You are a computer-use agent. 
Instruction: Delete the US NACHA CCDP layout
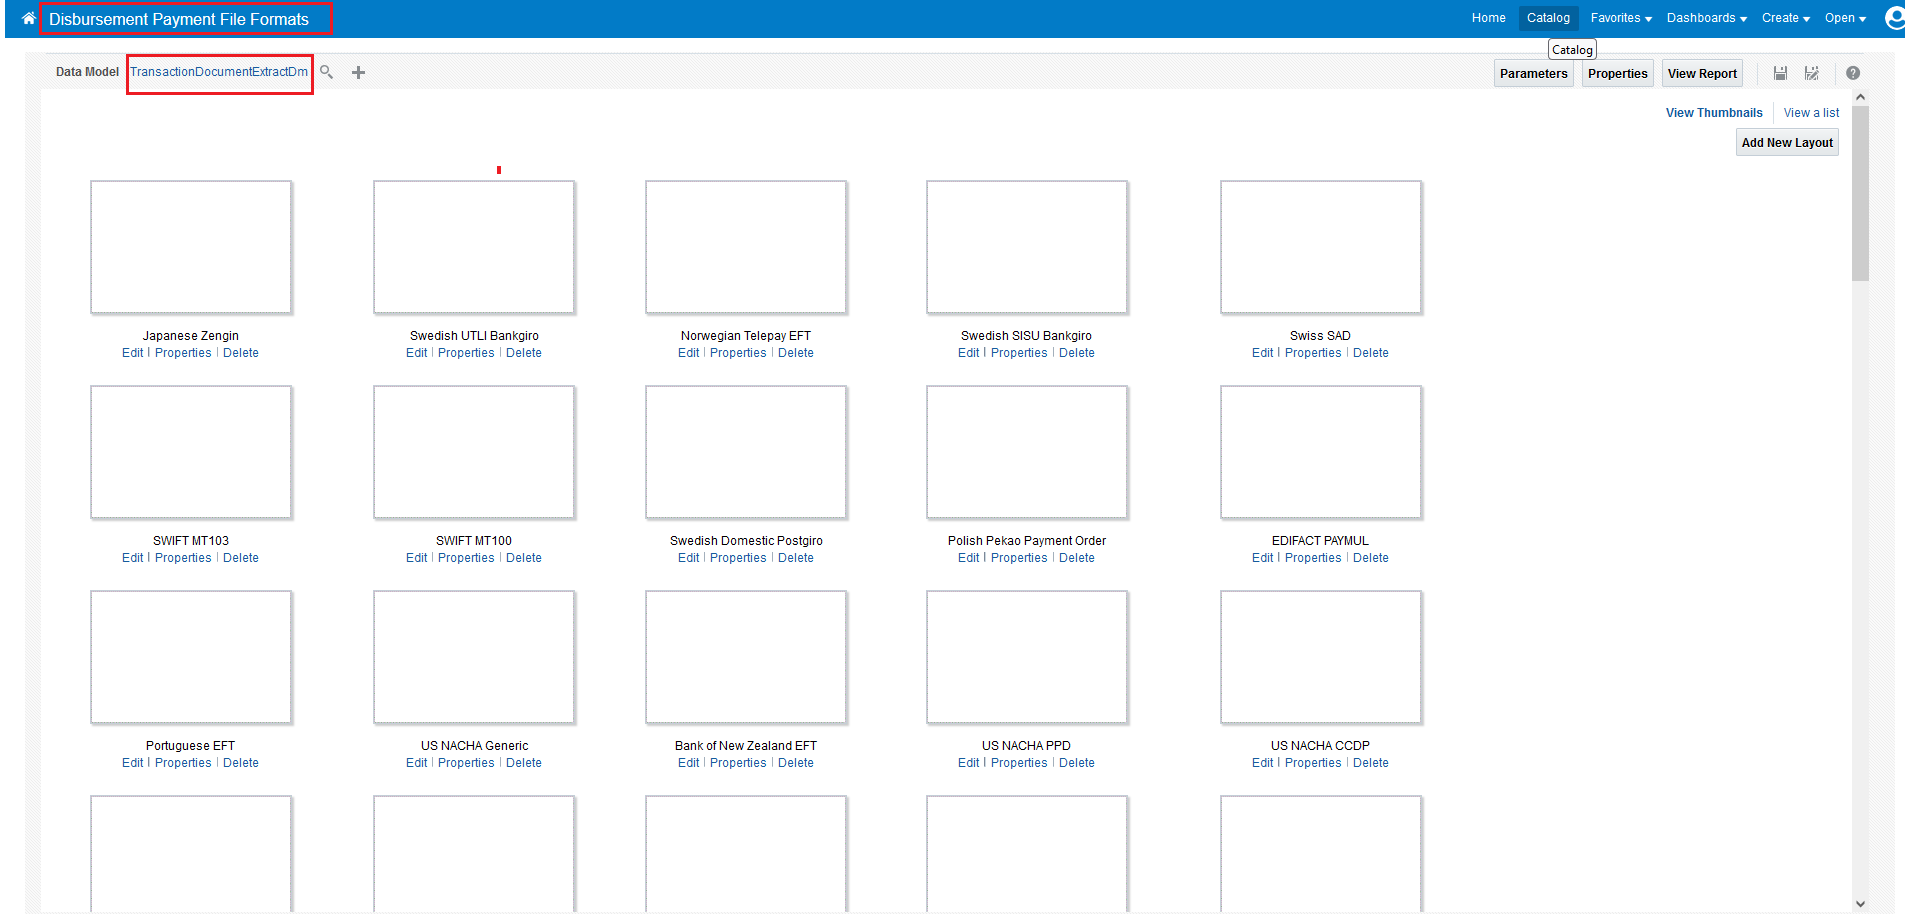click(x=1371, y=763)
